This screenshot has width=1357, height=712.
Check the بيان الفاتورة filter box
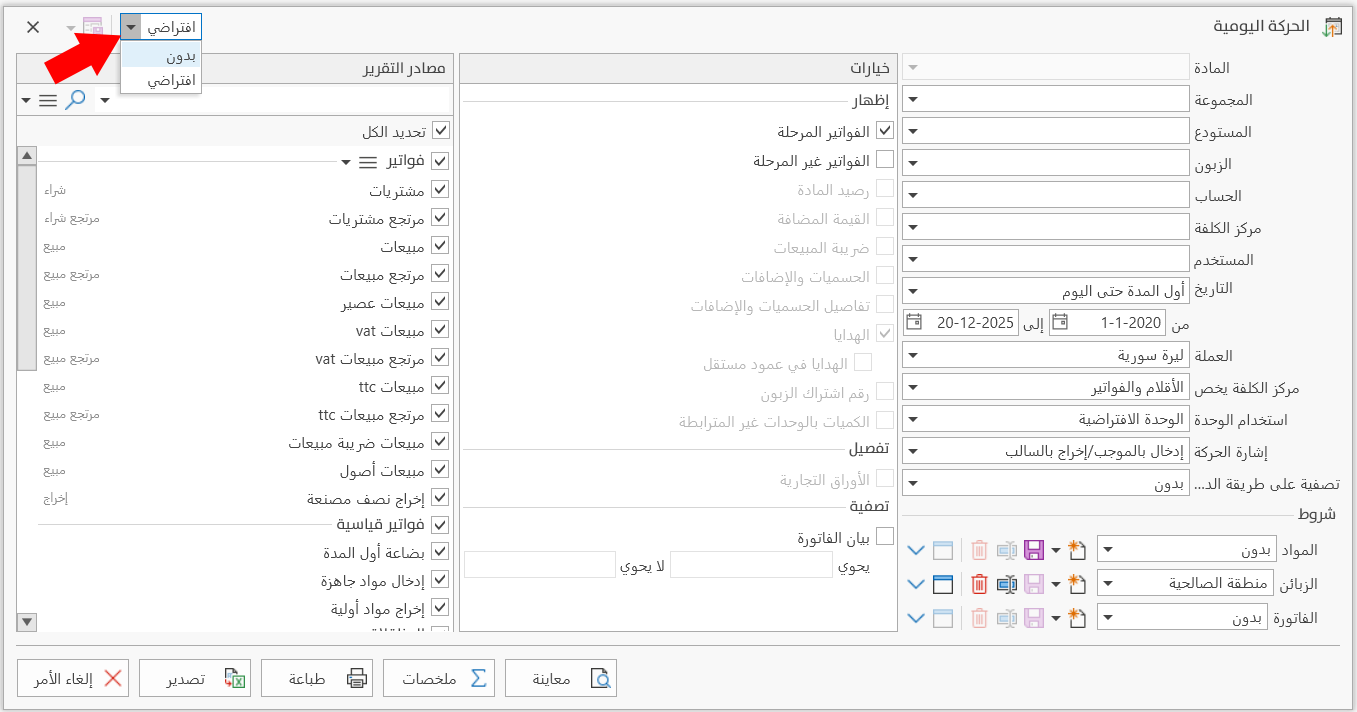click(x=885, y=535)
